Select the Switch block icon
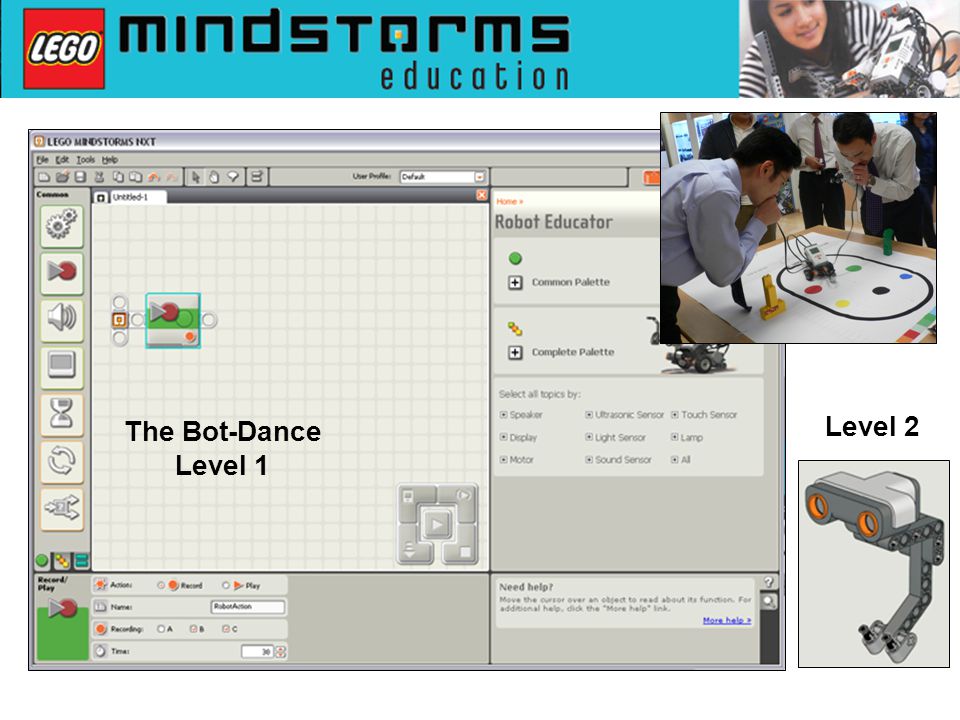Viewport: 960px width, 720px height. click(62, 509)
